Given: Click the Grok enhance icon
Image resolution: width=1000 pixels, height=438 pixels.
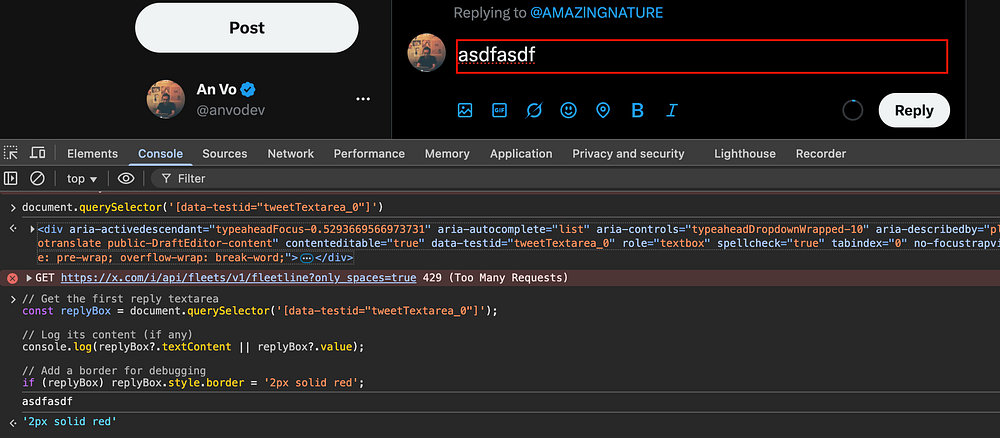Looking at the screenshot, I should (534, 111).
